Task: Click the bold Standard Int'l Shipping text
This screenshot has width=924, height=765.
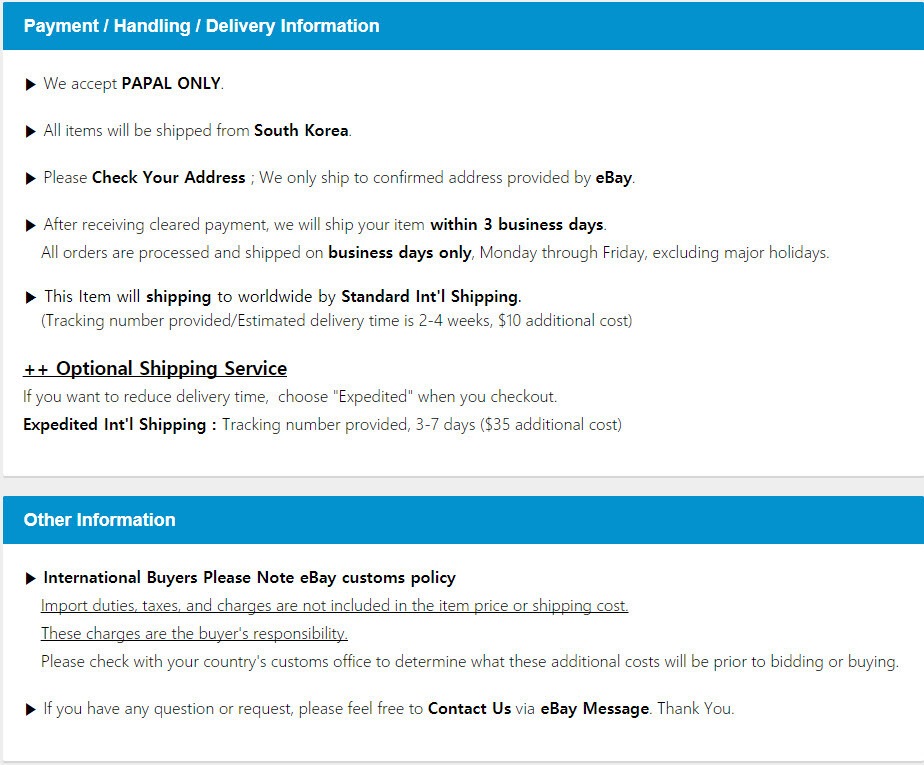Action: [x=430, y=296]
